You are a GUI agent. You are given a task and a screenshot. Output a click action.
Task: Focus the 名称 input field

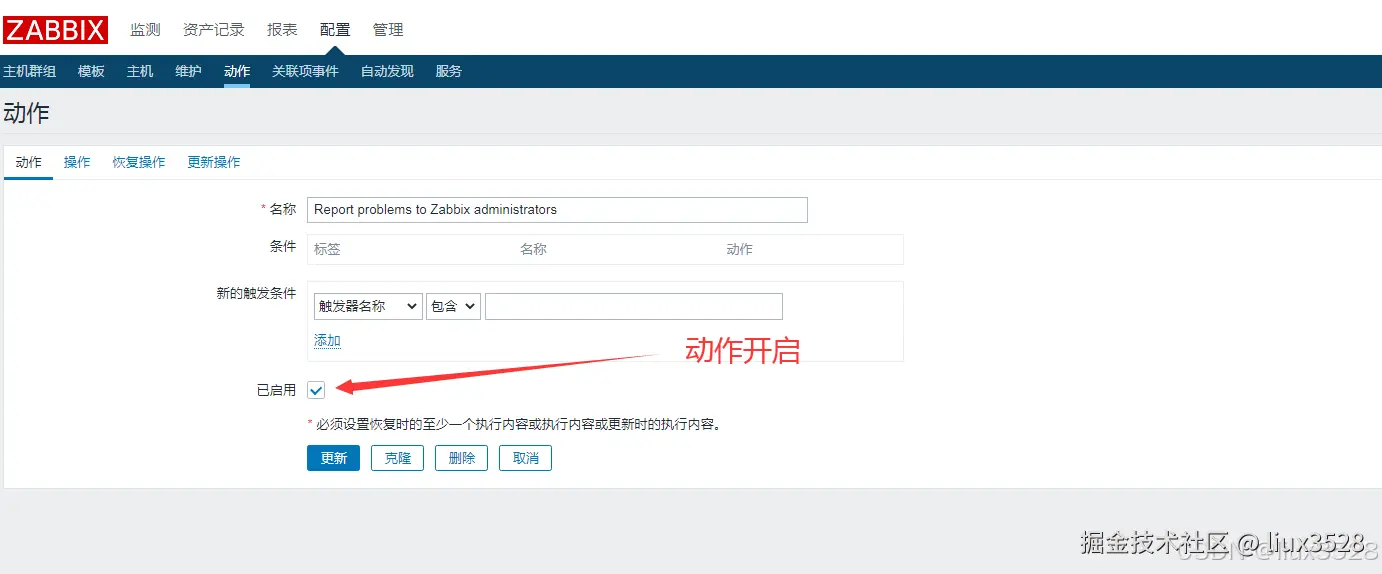pyautogui.click(x=557, y=210)
